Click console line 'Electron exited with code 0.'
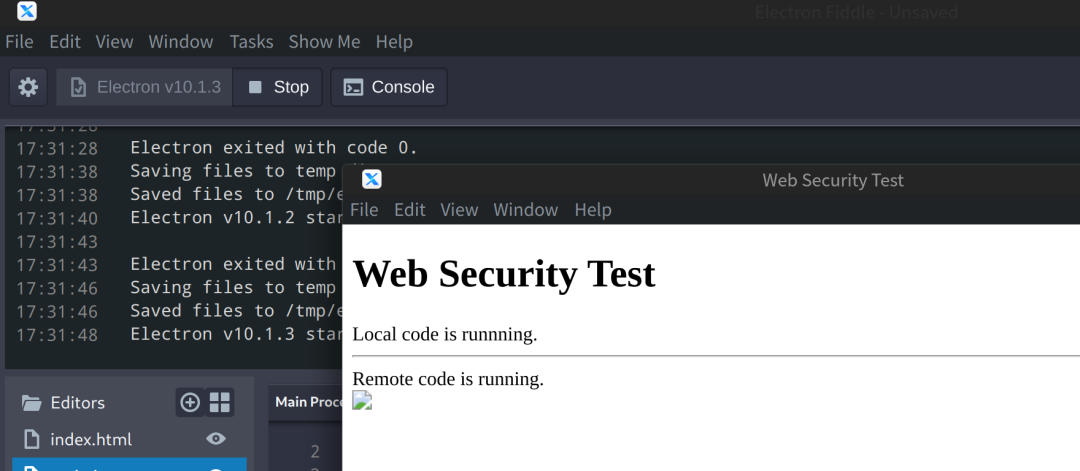 [274, 147]
